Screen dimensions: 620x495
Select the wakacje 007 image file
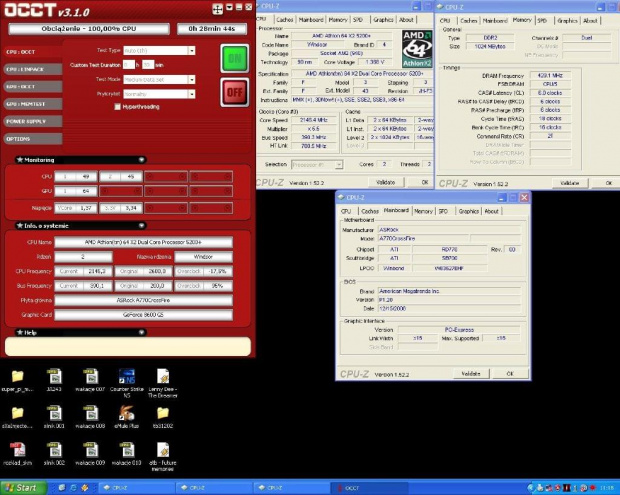tap(90, 381)
